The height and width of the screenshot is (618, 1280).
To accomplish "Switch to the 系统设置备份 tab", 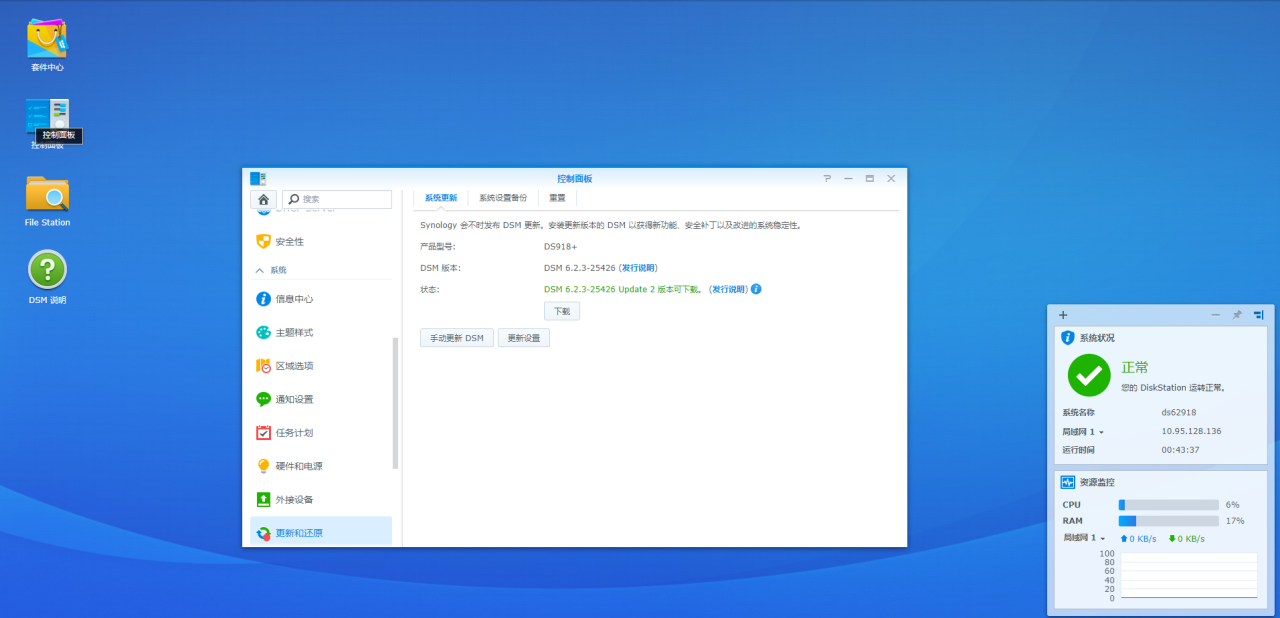I will [502, 198].
